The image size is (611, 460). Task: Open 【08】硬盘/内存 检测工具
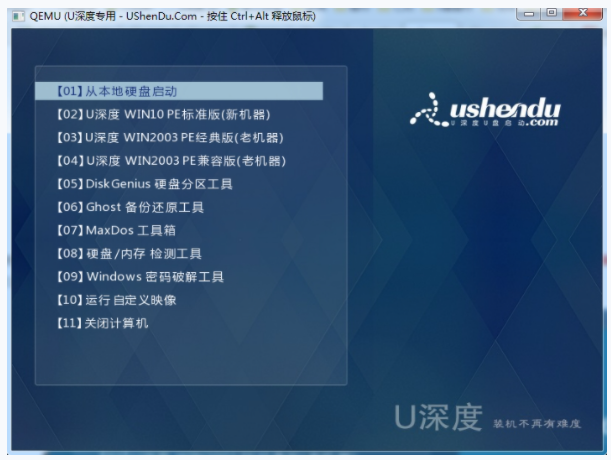pyautogui.click(x=129, y=253)
